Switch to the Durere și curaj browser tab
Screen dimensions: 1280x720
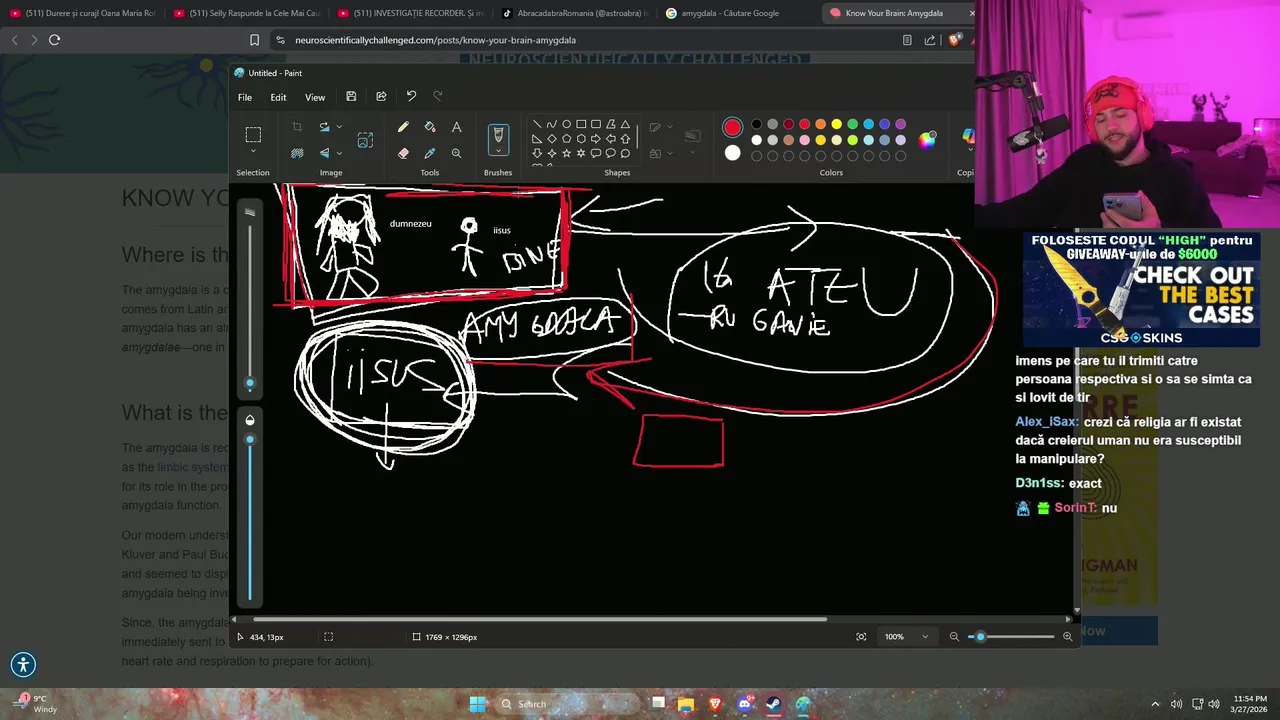pos(82,13)
